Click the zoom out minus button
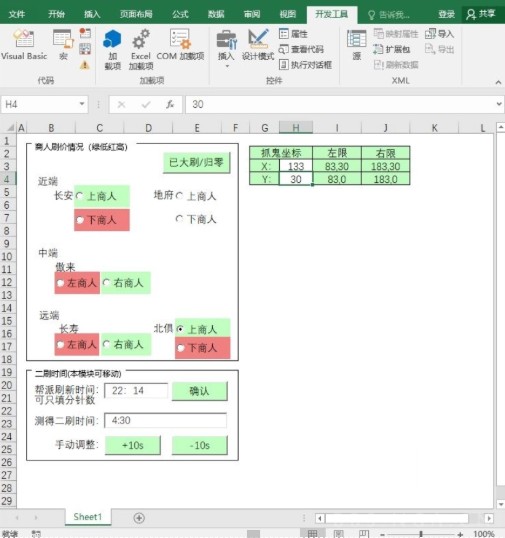This screenshot has width=505, height=538. 382,534
